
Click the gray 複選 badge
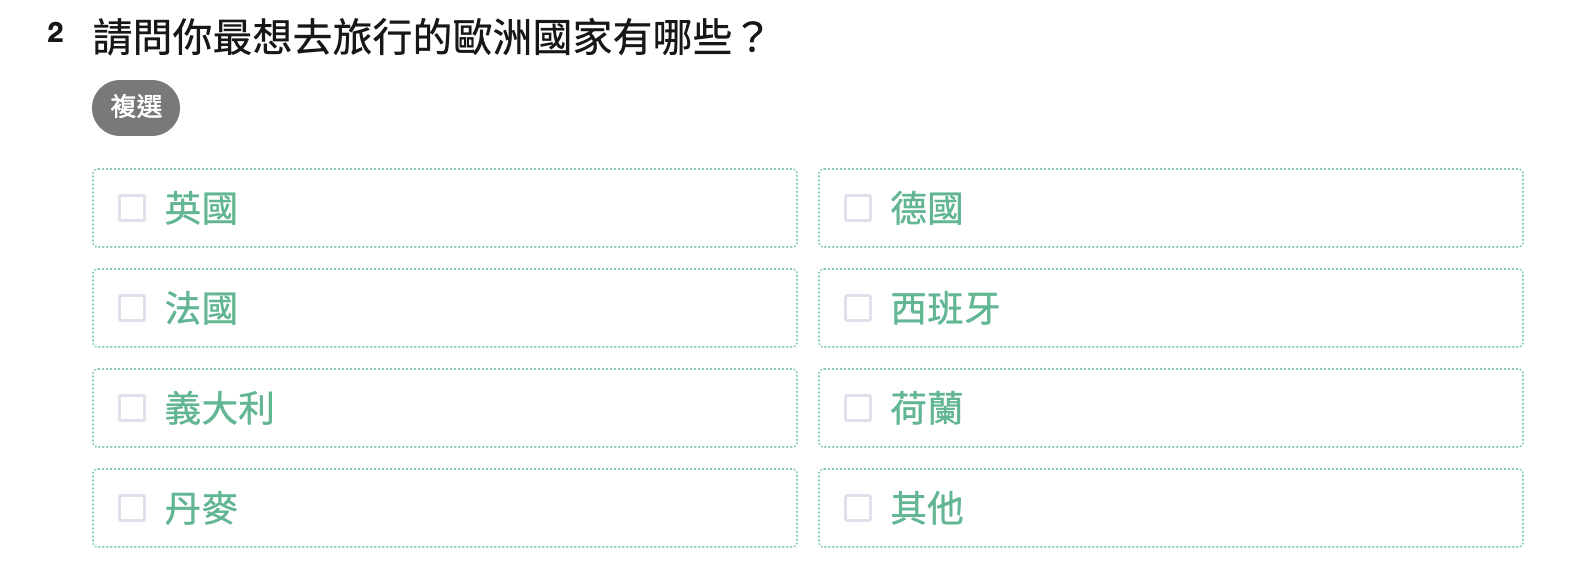(136, 108)
